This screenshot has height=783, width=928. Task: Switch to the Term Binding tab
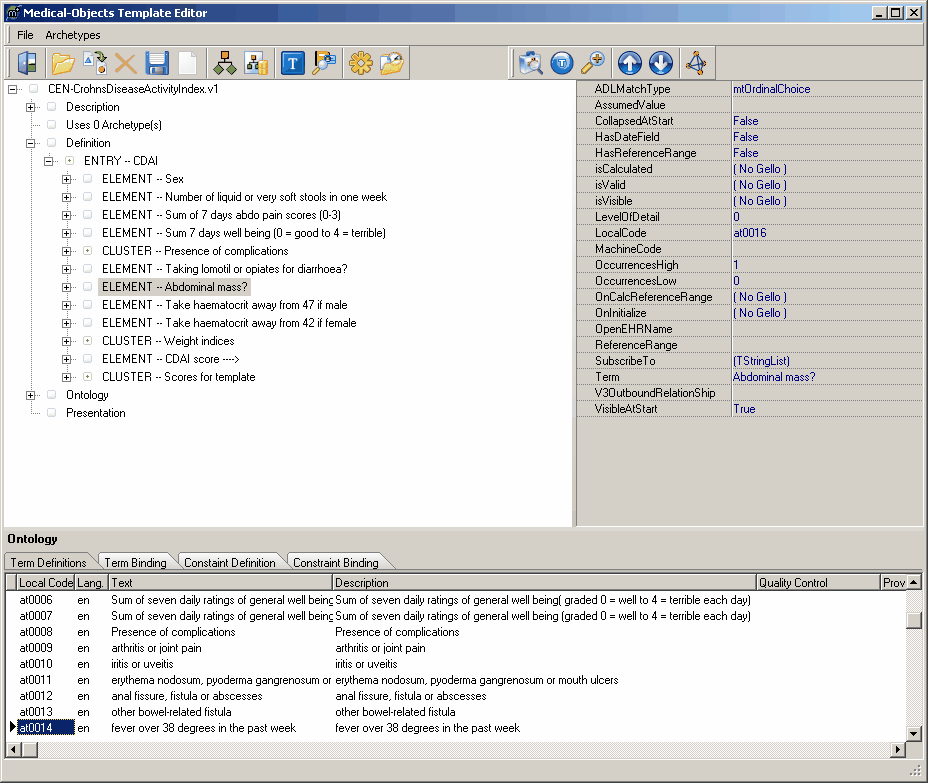[135, 563]
